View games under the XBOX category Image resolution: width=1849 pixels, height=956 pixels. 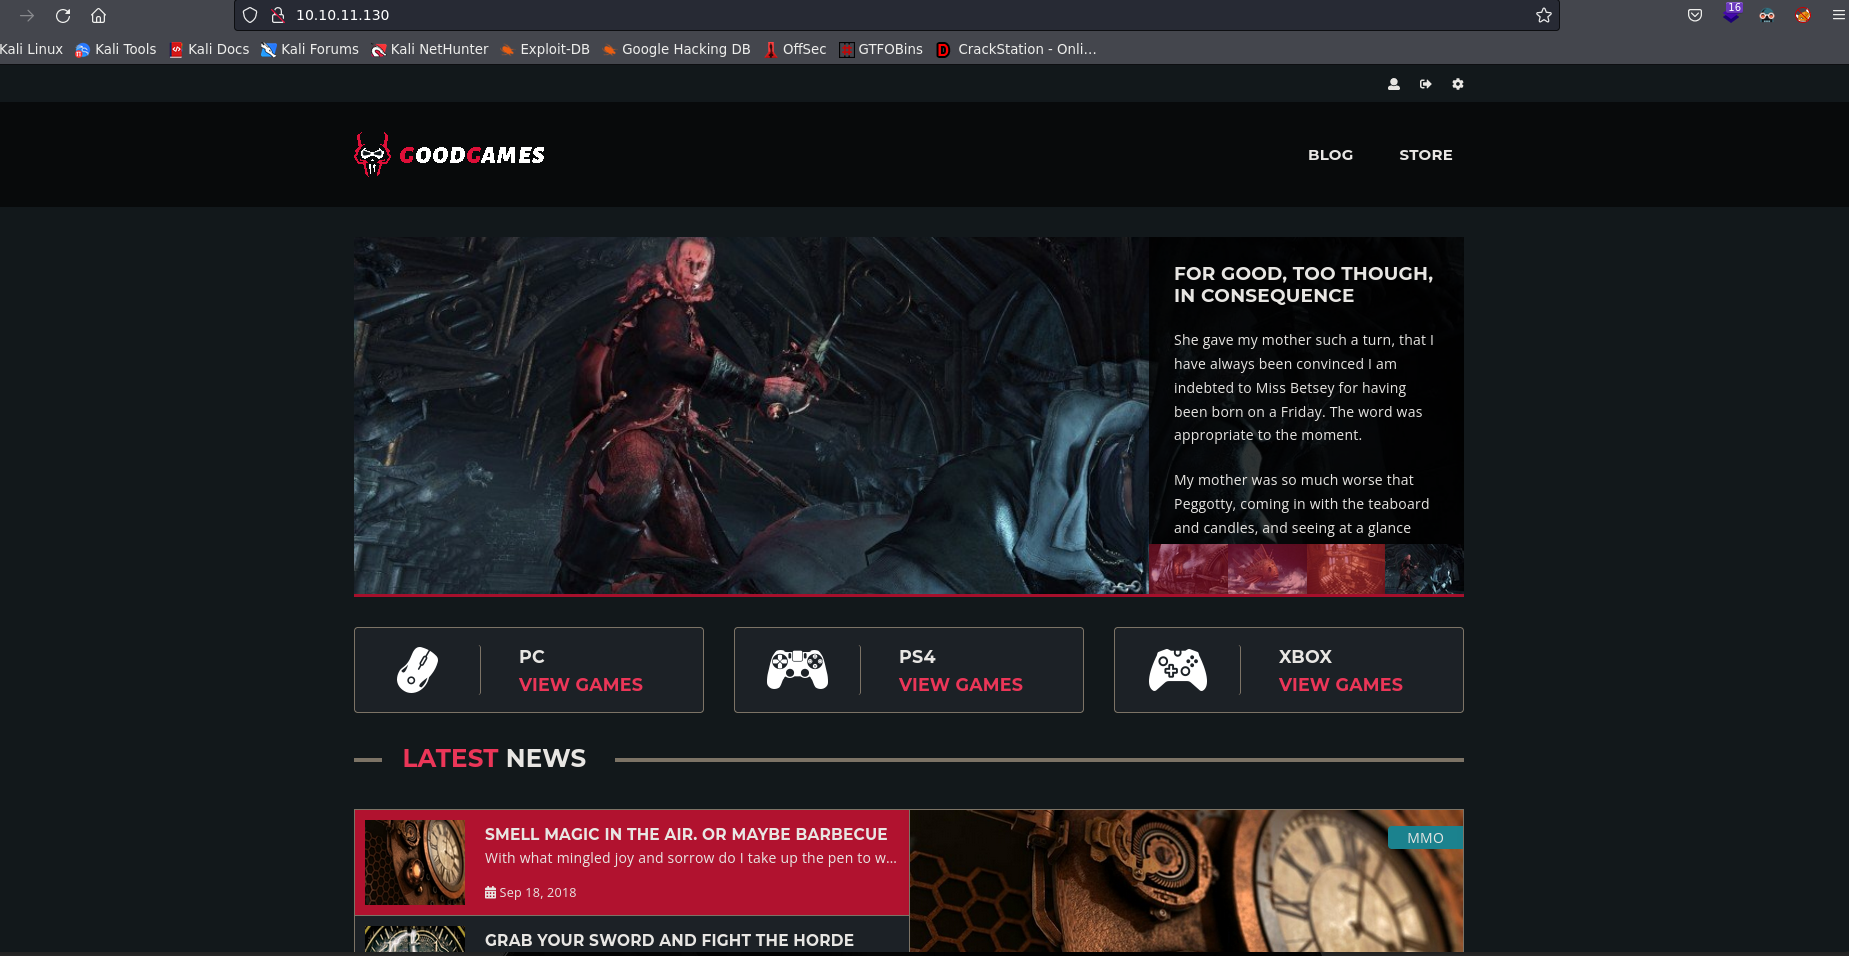coord(1341,685)
